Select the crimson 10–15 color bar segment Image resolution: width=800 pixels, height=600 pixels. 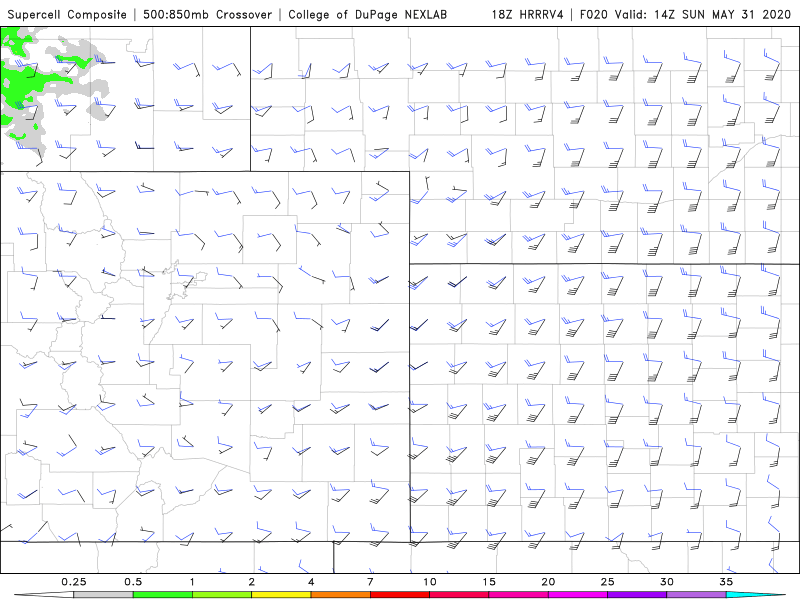pyautogui.click(x=459, y=595)
